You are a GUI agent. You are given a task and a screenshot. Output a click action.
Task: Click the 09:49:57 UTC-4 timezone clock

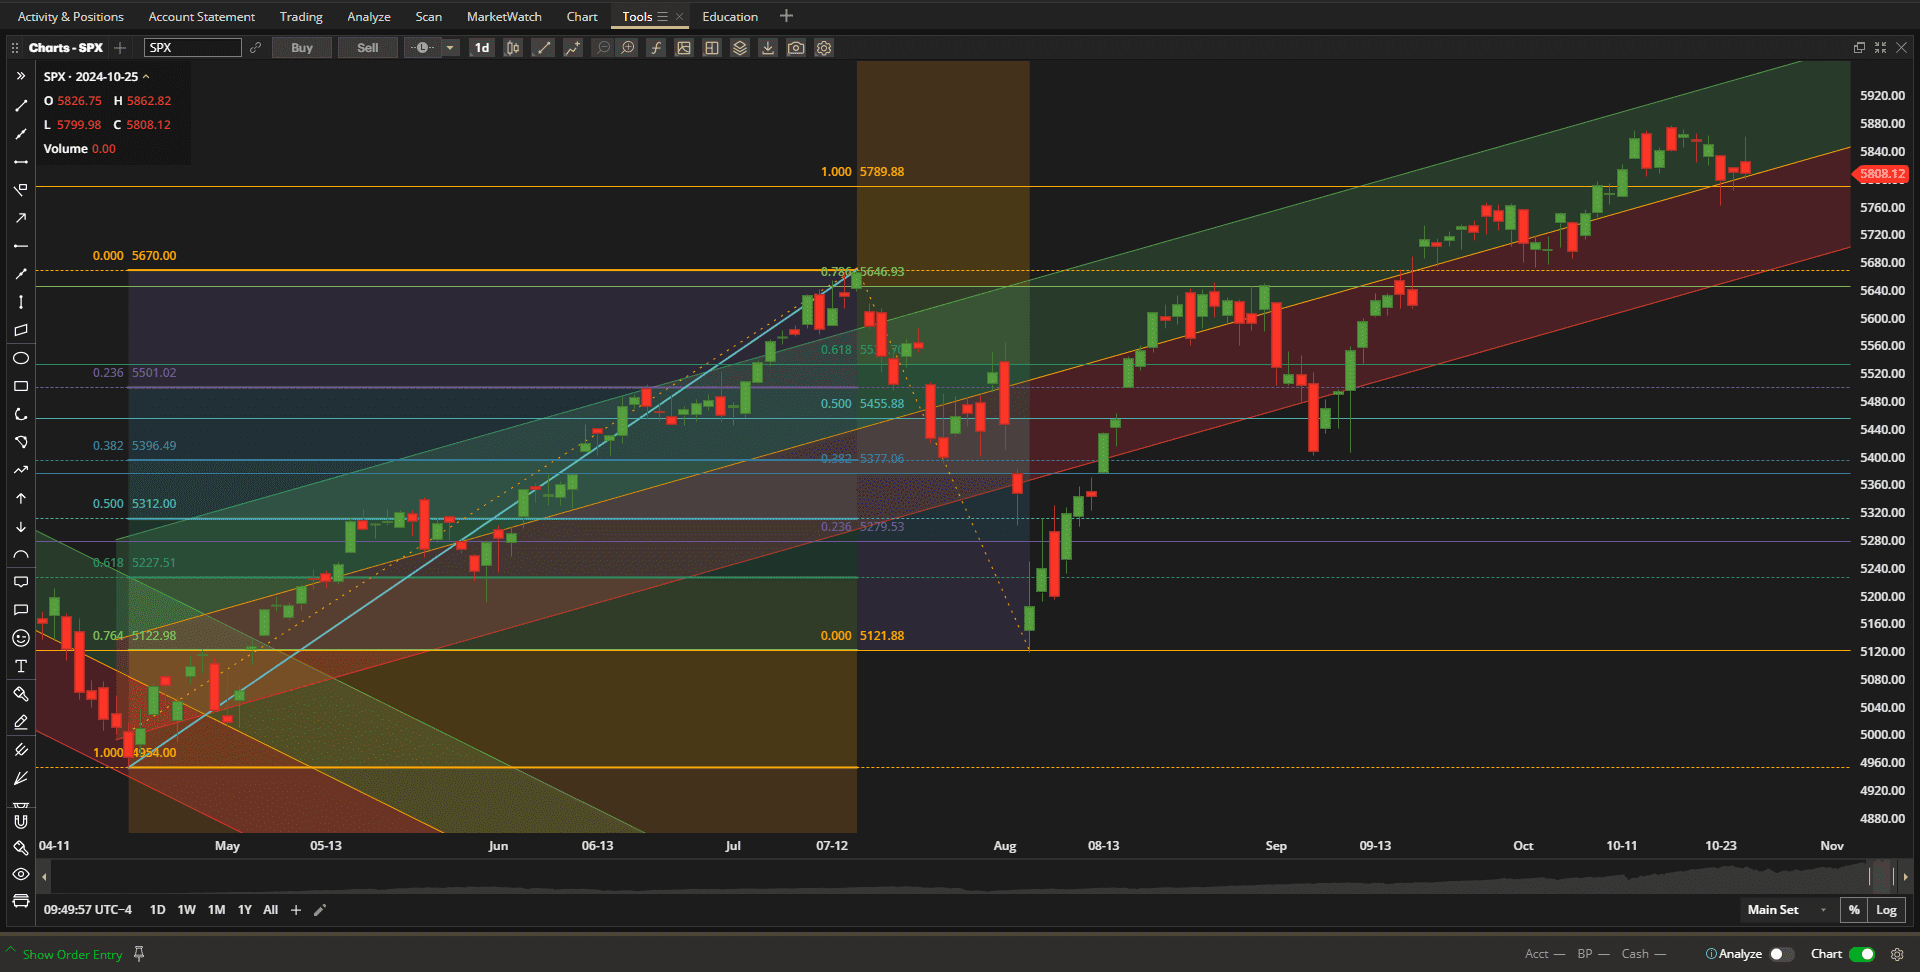click(x=88, y=910)
